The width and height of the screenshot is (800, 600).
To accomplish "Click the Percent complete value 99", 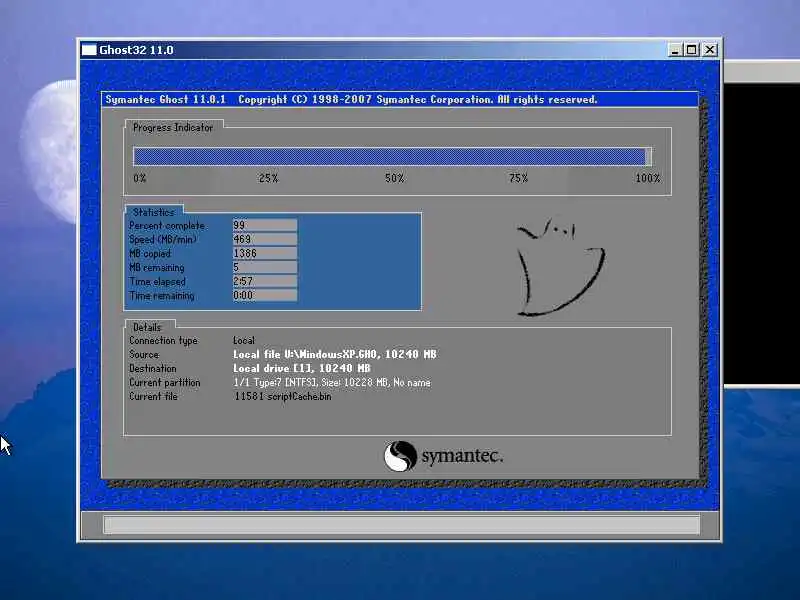I will point(265,226).
